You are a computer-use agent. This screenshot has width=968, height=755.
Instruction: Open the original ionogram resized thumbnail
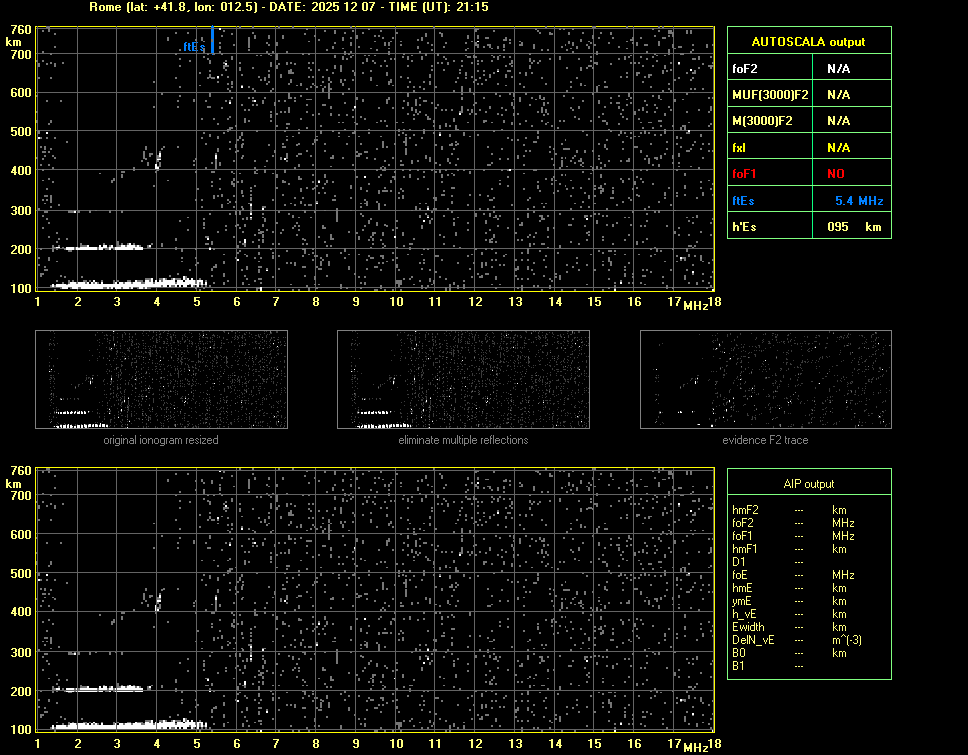pyautogui.click(x=161, y=380)
